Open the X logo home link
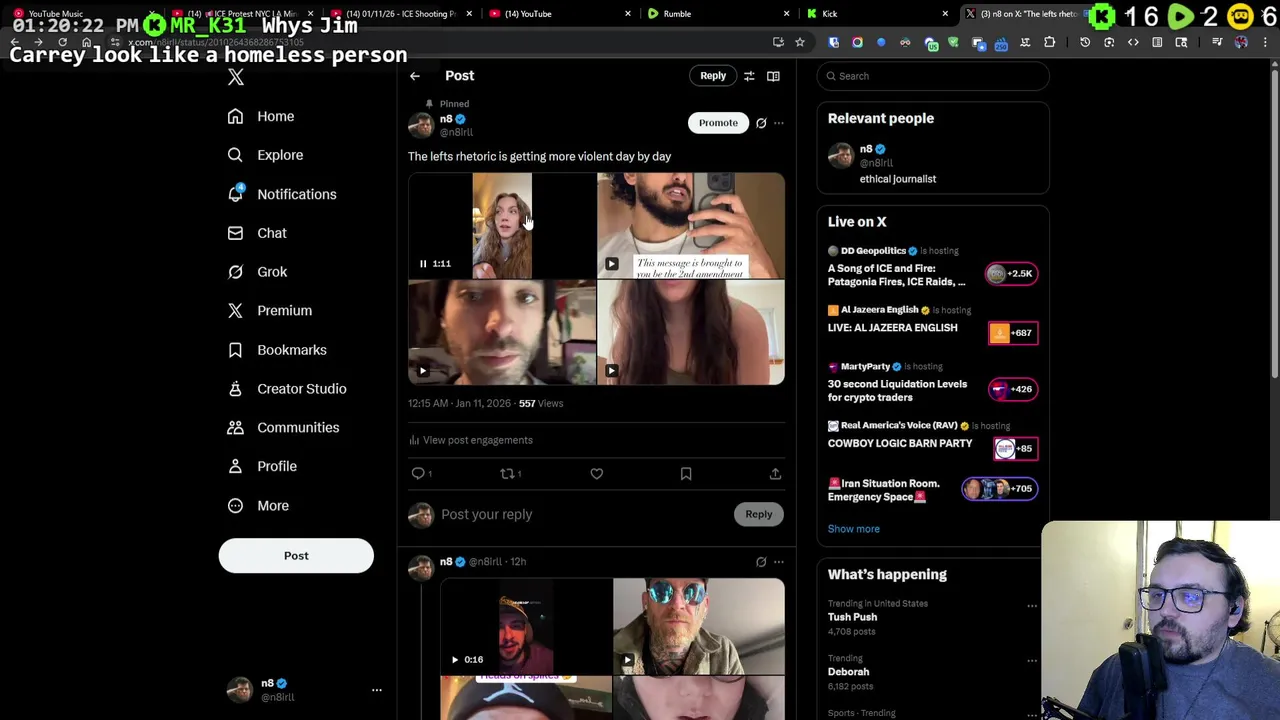Image resolution: width=1280 pixels, height=720 pixels. point(236,77)
